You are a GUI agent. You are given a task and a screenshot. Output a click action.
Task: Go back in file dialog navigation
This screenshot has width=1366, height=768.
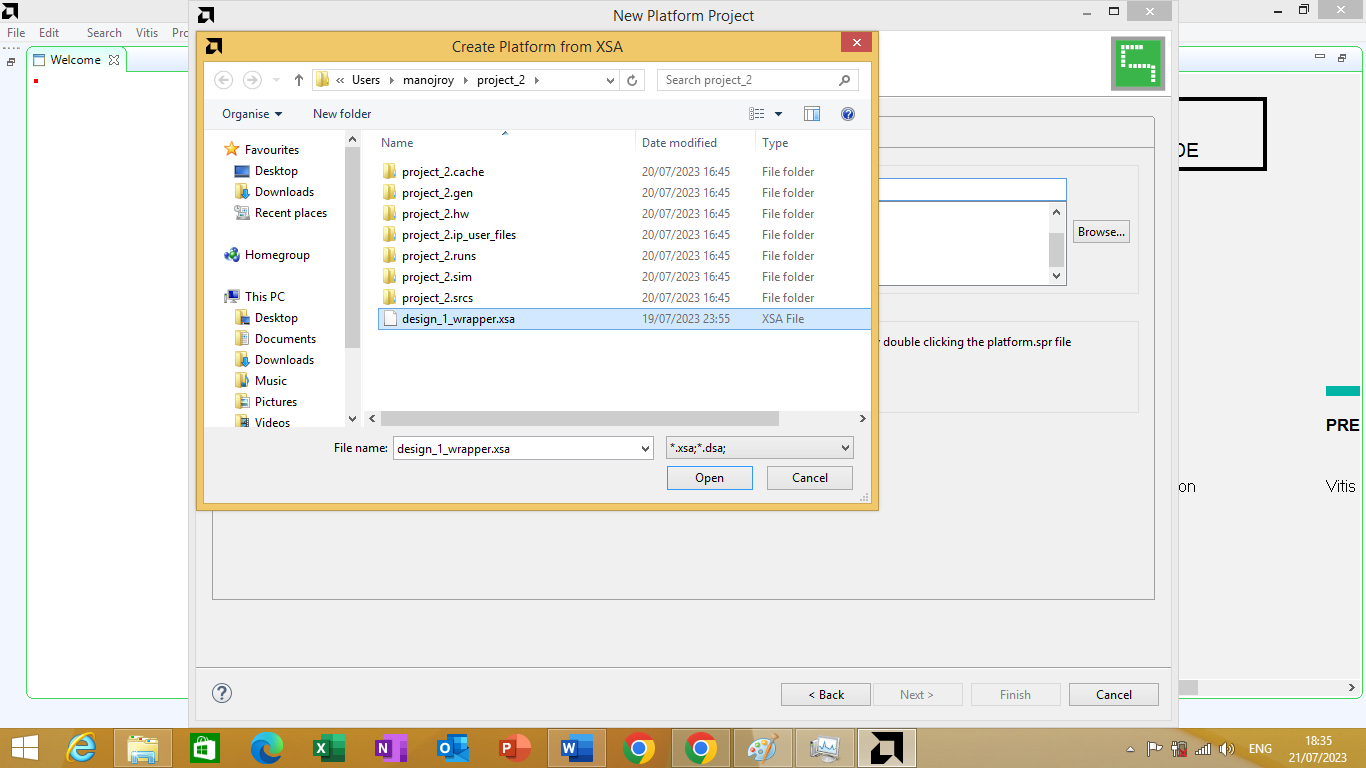[x=224, y=80]
